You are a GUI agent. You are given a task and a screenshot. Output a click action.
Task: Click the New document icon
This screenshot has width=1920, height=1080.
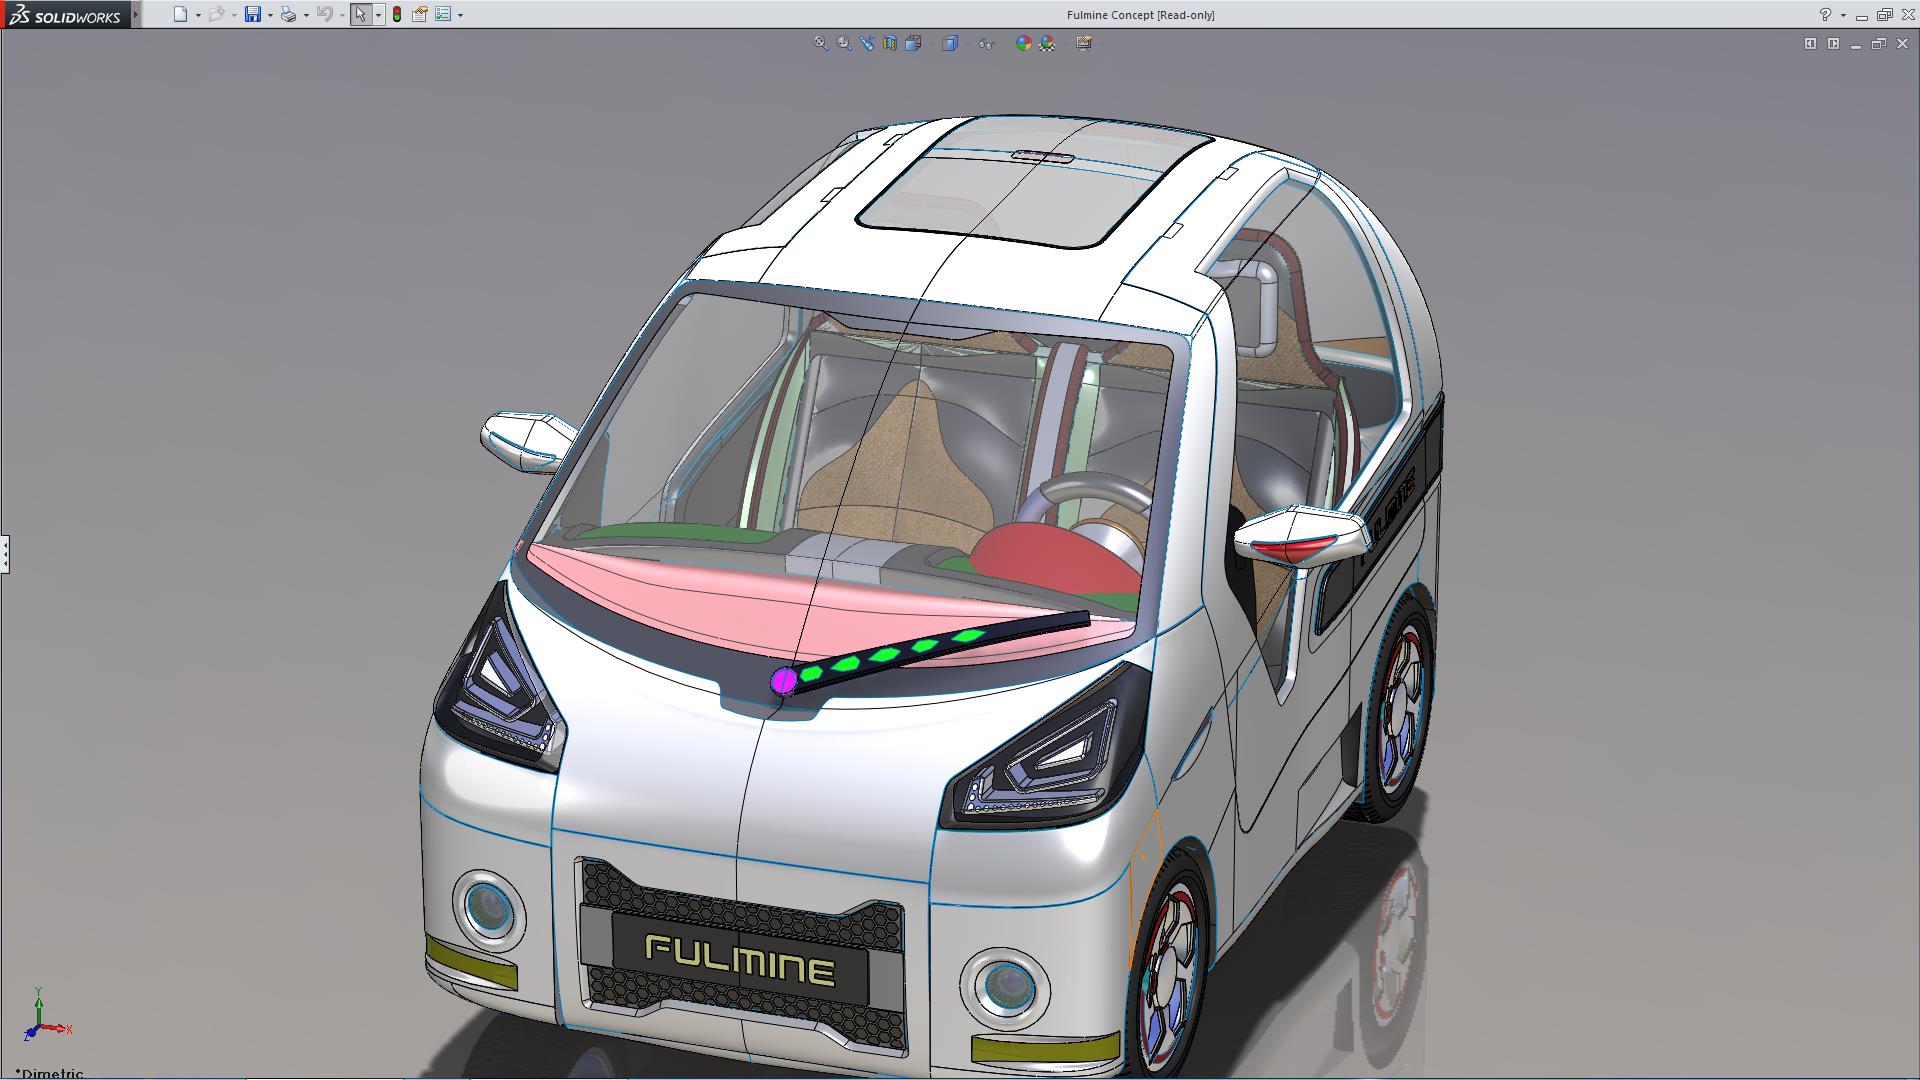(180, 14)
